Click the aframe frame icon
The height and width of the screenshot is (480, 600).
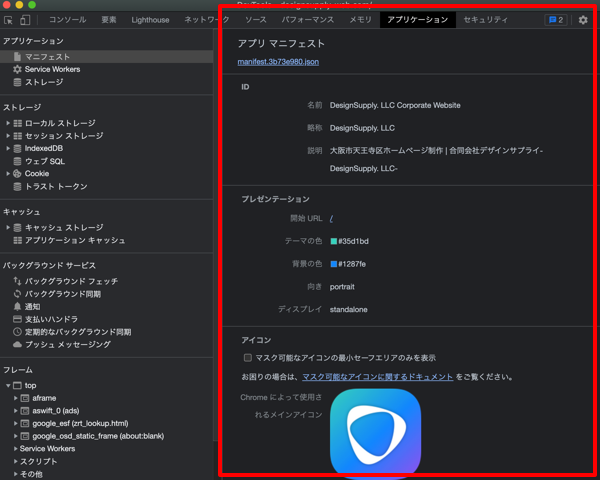[25, 398]
